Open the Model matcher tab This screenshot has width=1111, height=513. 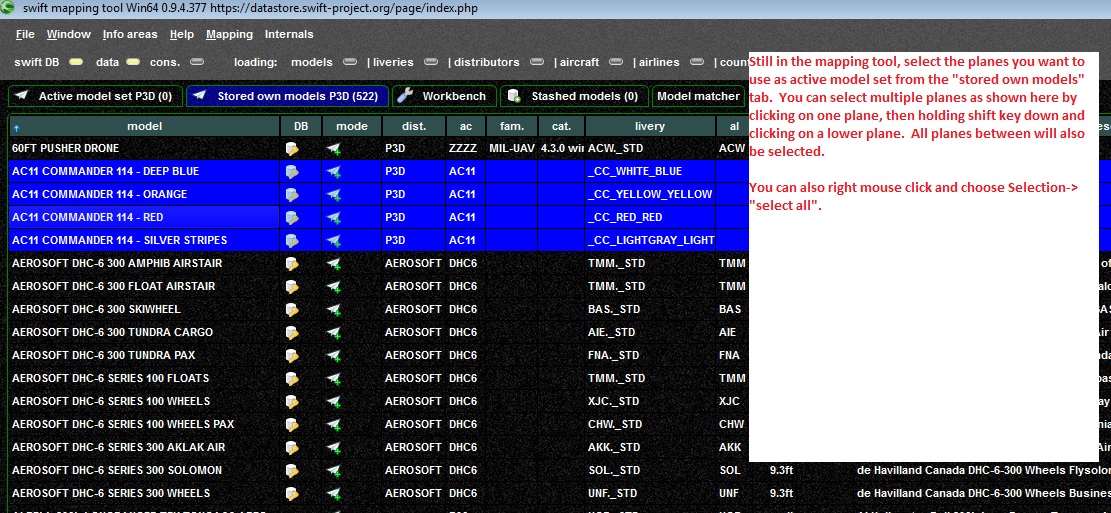[698, 96]
